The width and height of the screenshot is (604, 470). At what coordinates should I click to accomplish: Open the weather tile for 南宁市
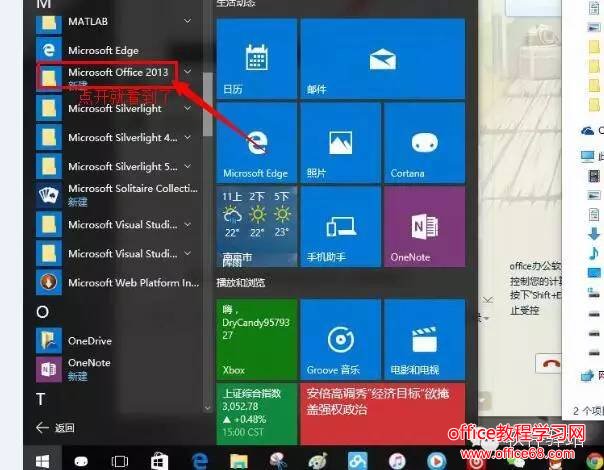(257, 227)
